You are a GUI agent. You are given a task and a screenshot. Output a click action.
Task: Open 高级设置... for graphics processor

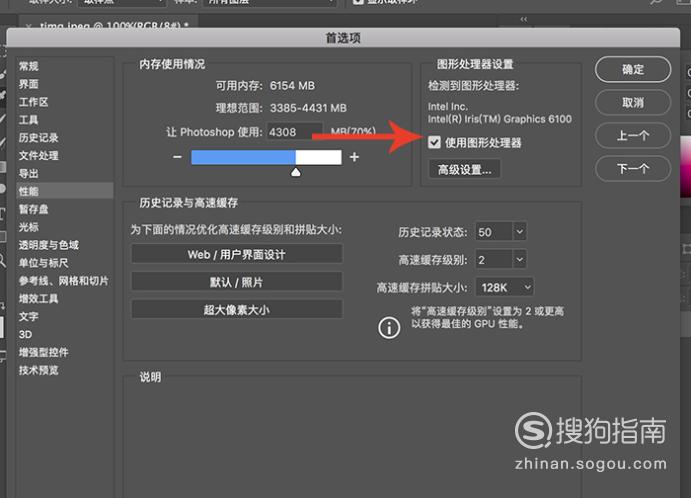click(464, 169)
